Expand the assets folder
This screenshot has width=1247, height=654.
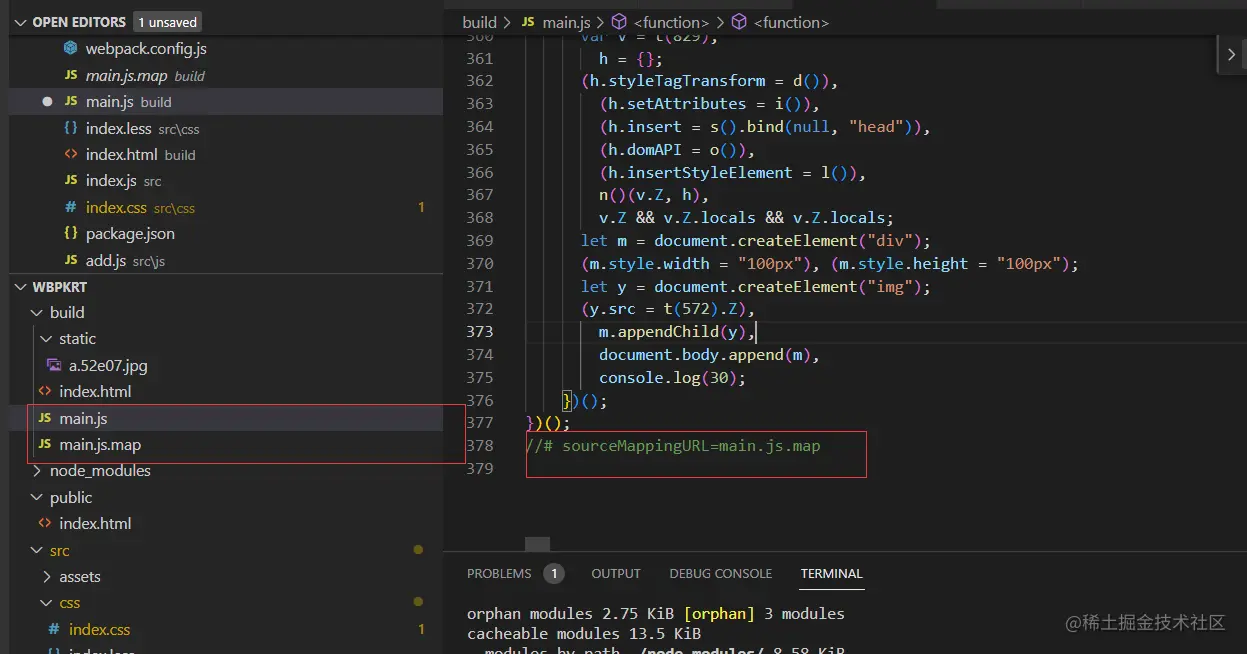(46, 577)
